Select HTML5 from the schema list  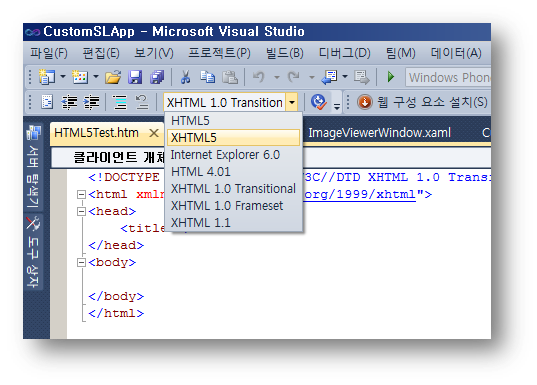coord(234,121)
